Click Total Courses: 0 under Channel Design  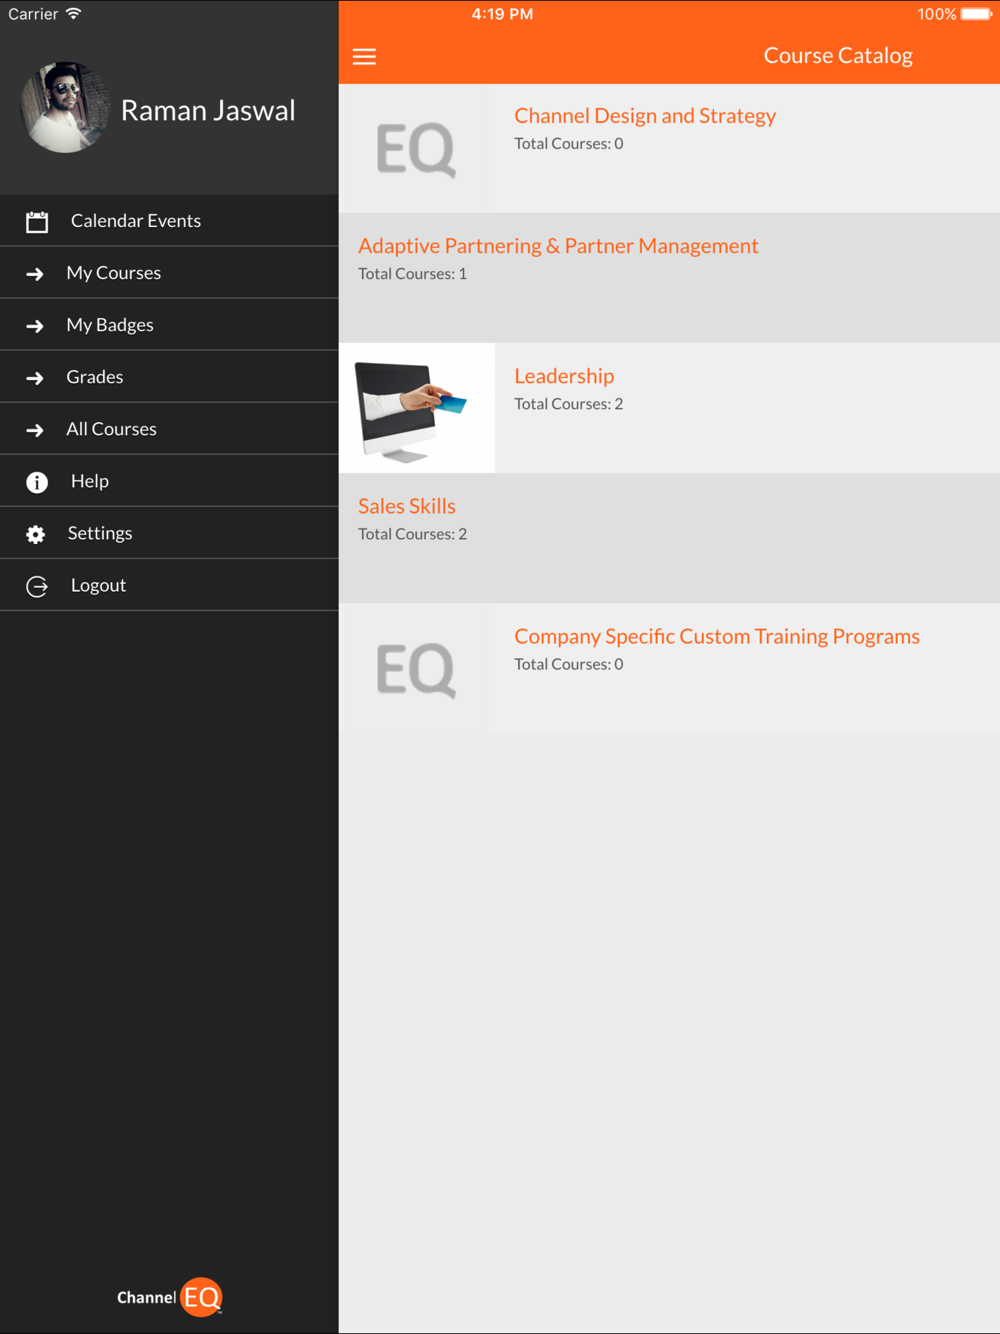click(x=569, y=144)
